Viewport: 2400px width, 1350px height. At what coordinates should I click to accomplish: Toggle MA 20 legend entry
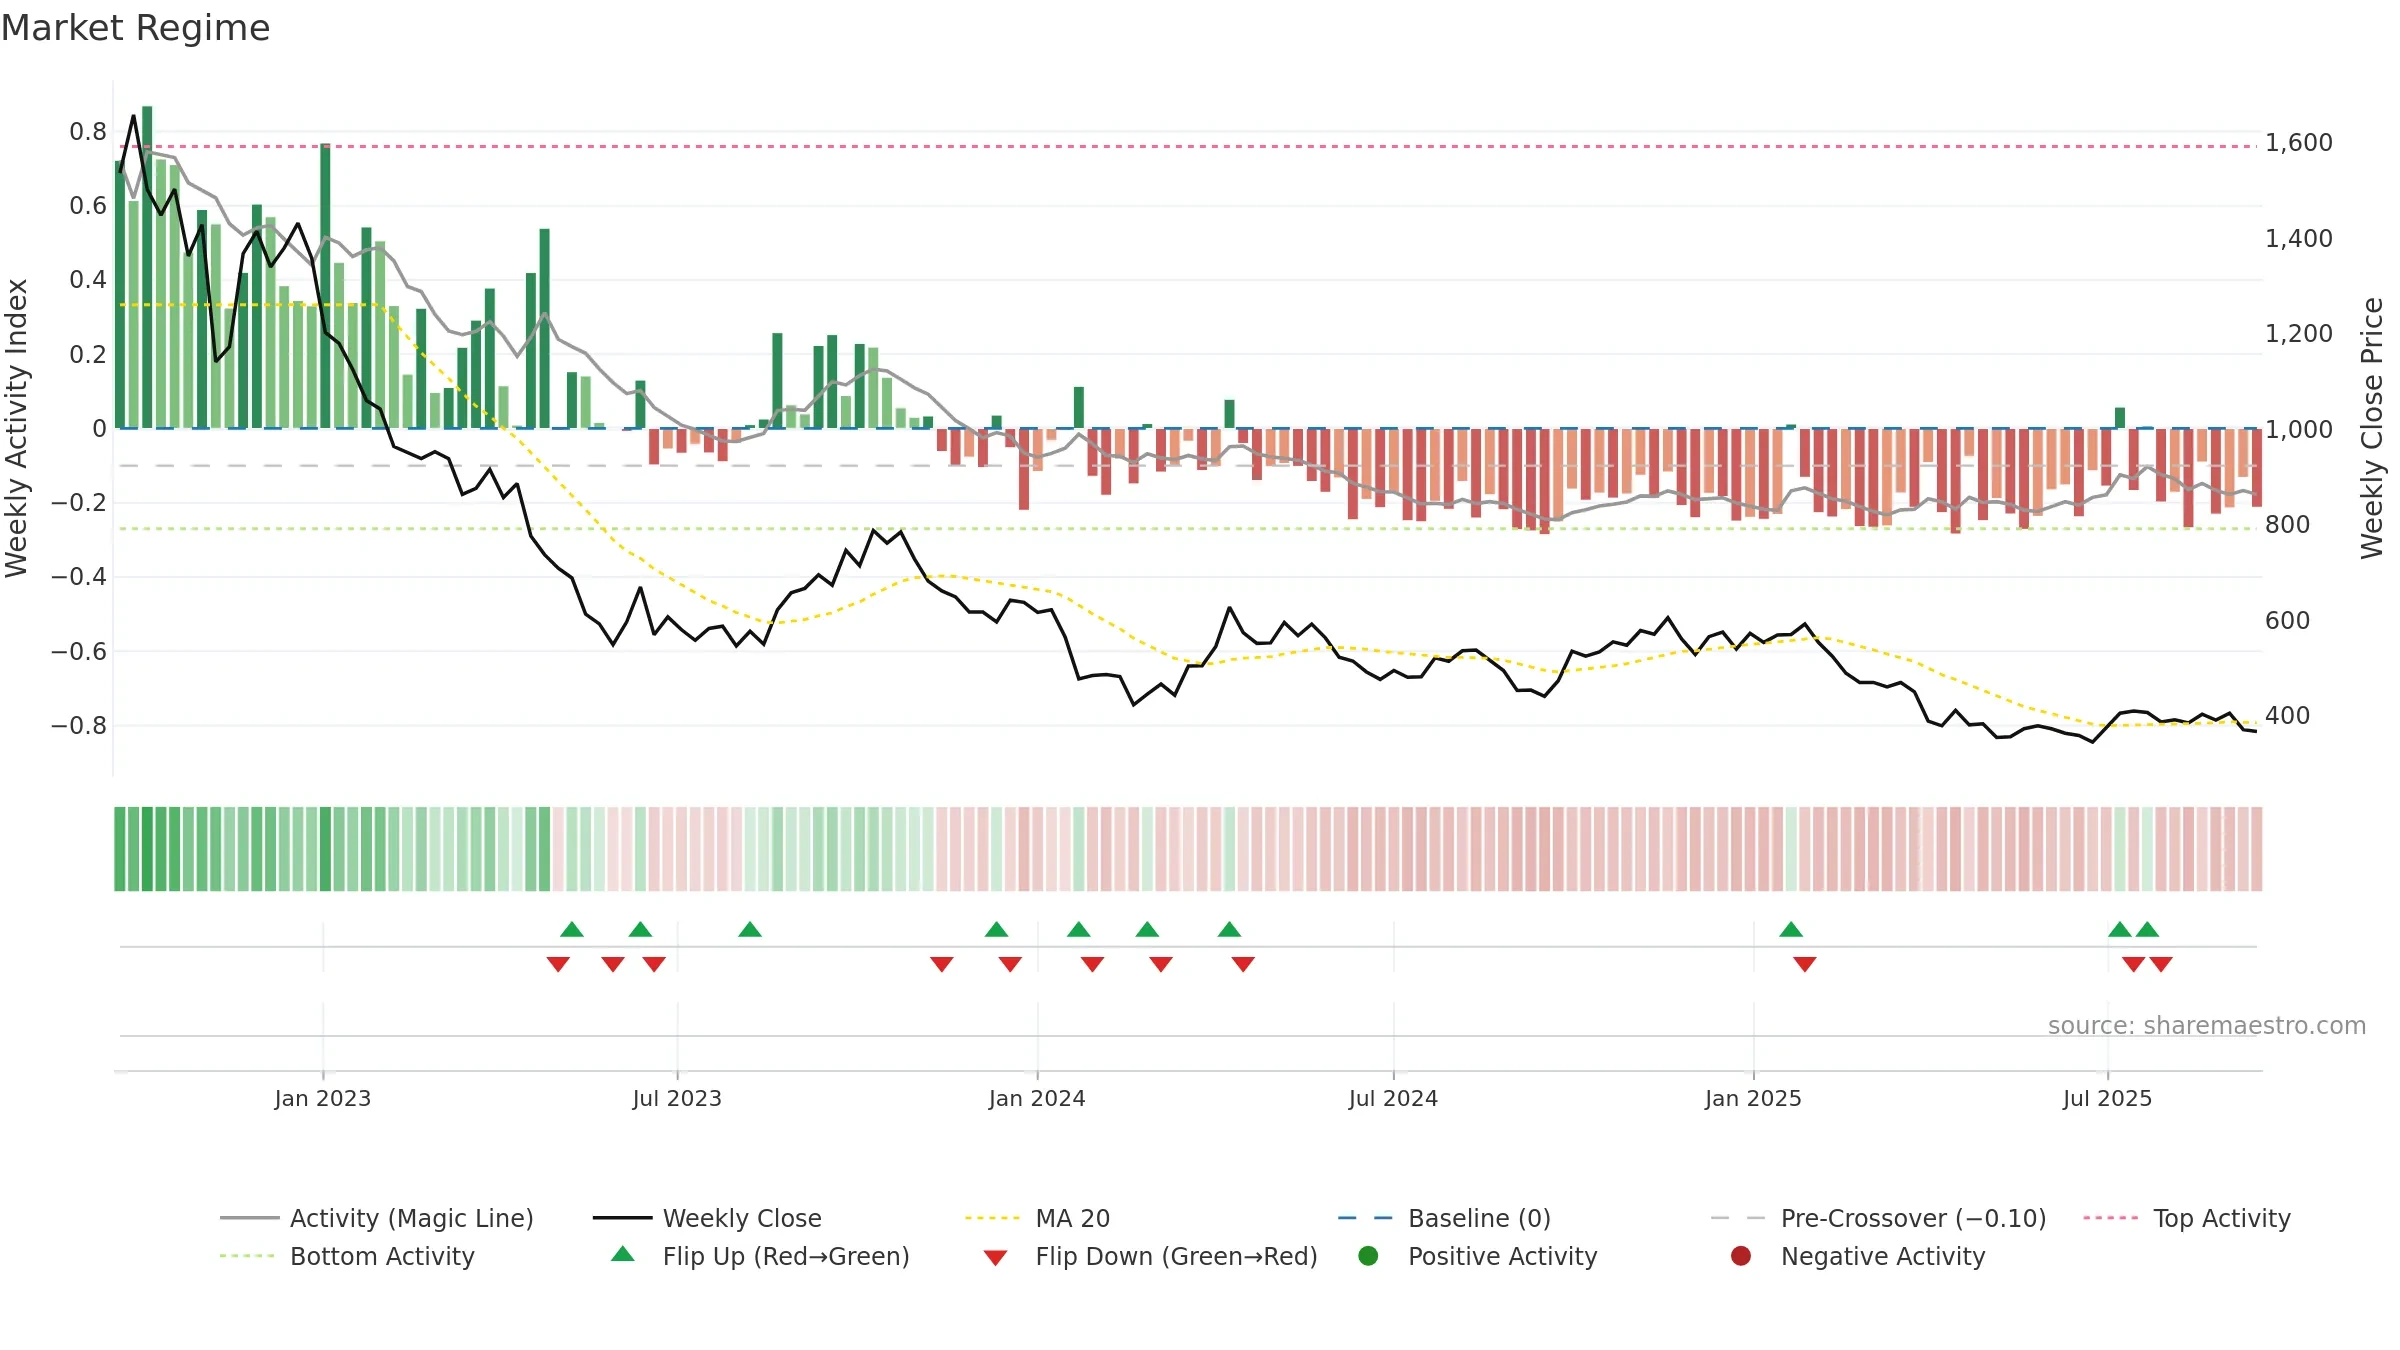pos(1037,1218)
